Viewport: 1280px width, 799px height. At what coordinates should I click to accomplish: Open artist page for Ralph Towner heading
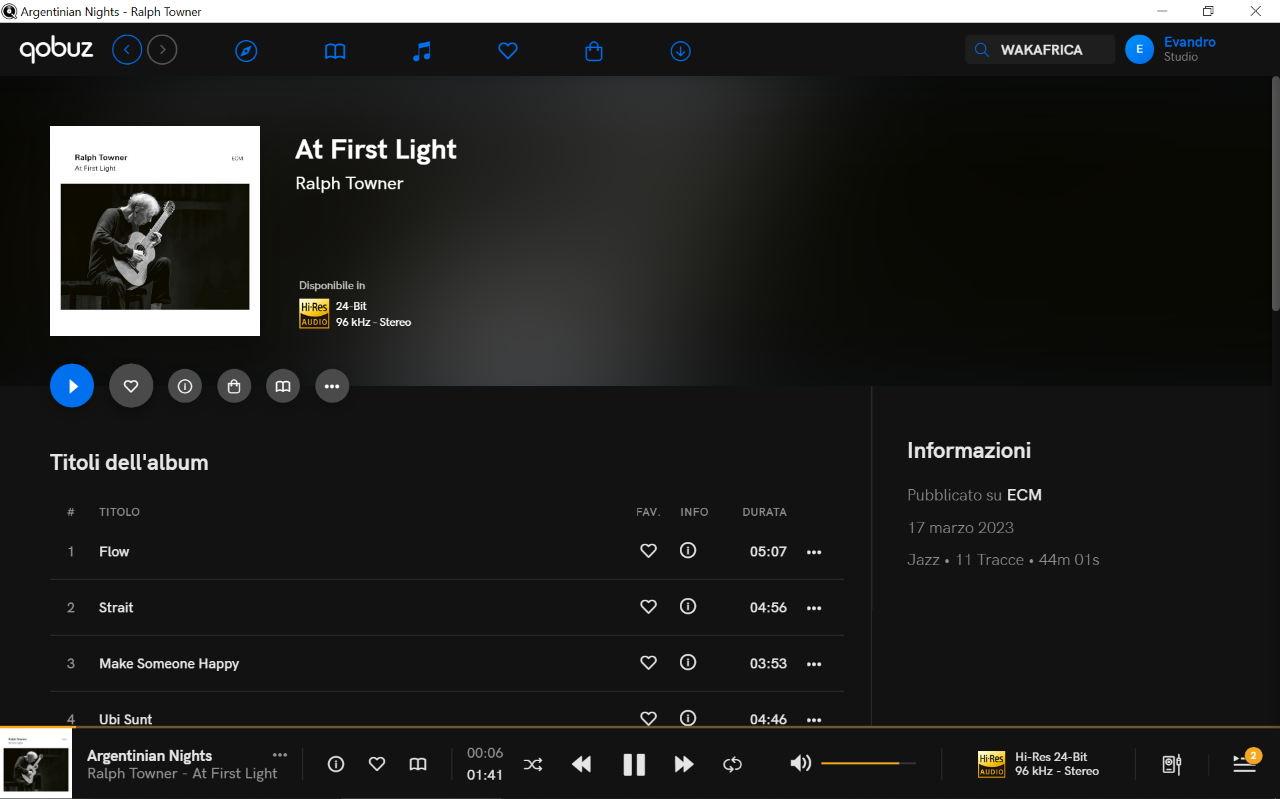click(349, 183)
